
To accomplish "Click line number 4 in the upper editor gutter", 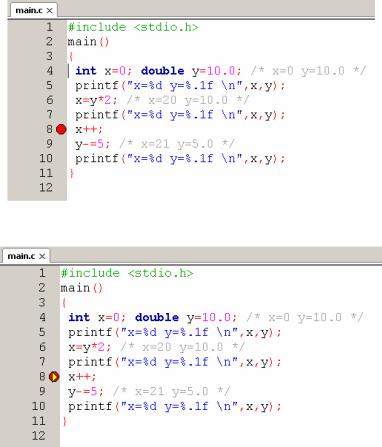I will [50, 71].
